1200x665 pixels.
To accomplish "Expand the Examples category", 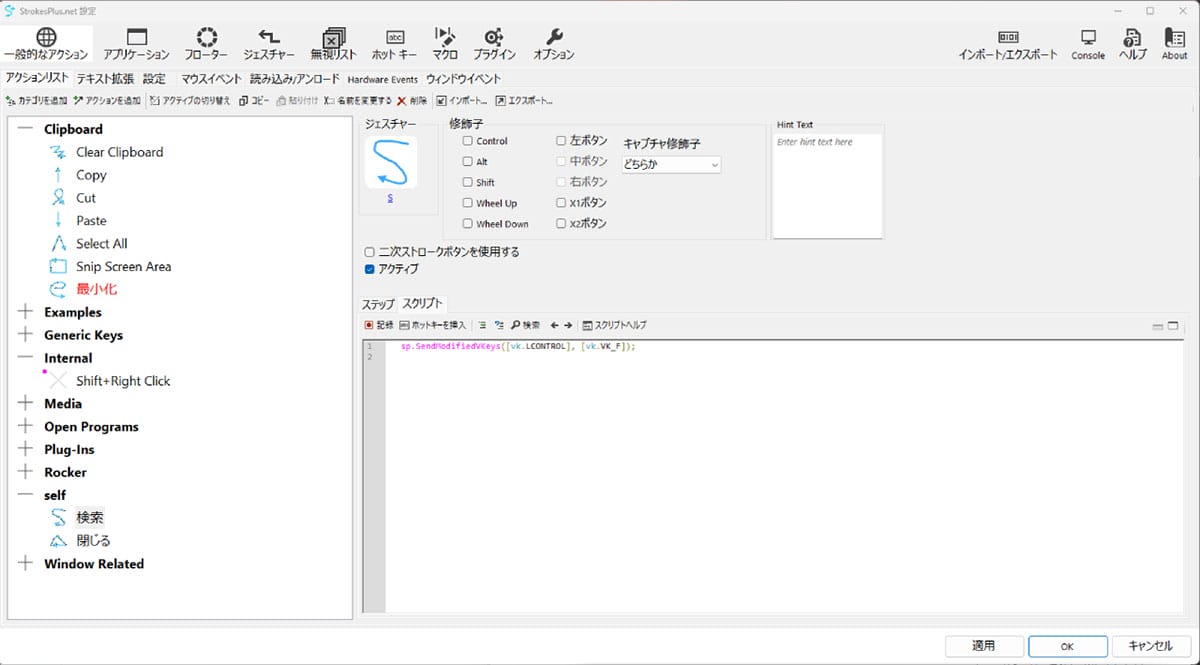I will pos(25,312).
